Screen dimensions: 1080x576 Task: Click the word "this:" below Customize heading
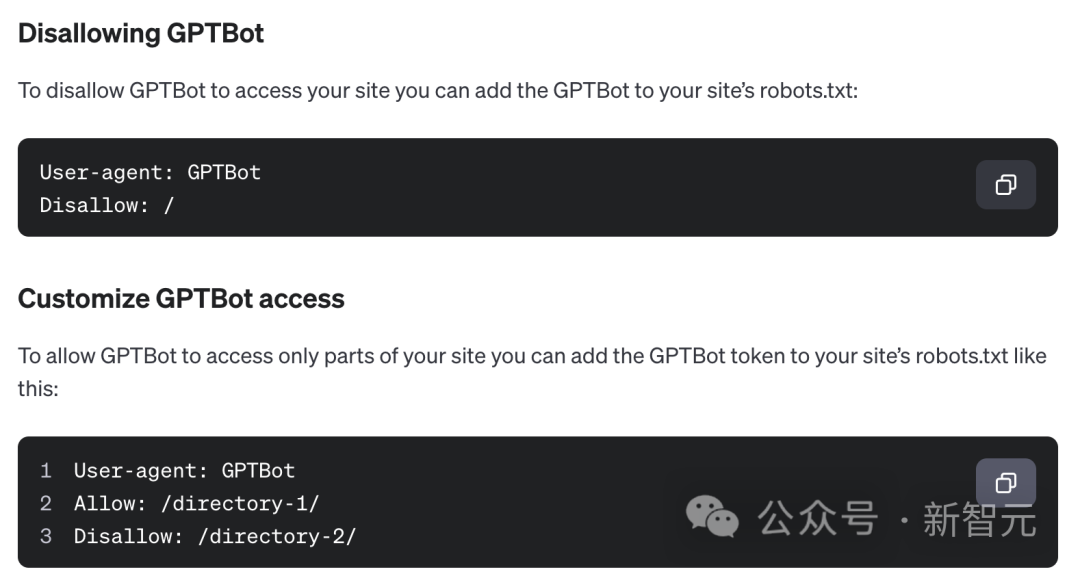[x=38, y=388]
